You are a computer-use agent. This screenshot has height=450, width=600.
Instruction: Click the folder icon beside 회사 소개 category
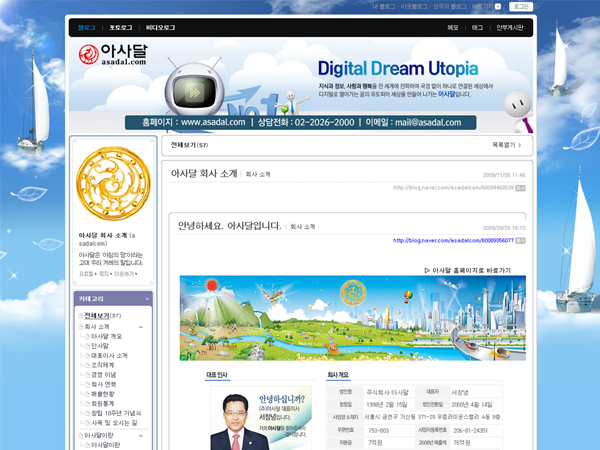coord(81,327)
